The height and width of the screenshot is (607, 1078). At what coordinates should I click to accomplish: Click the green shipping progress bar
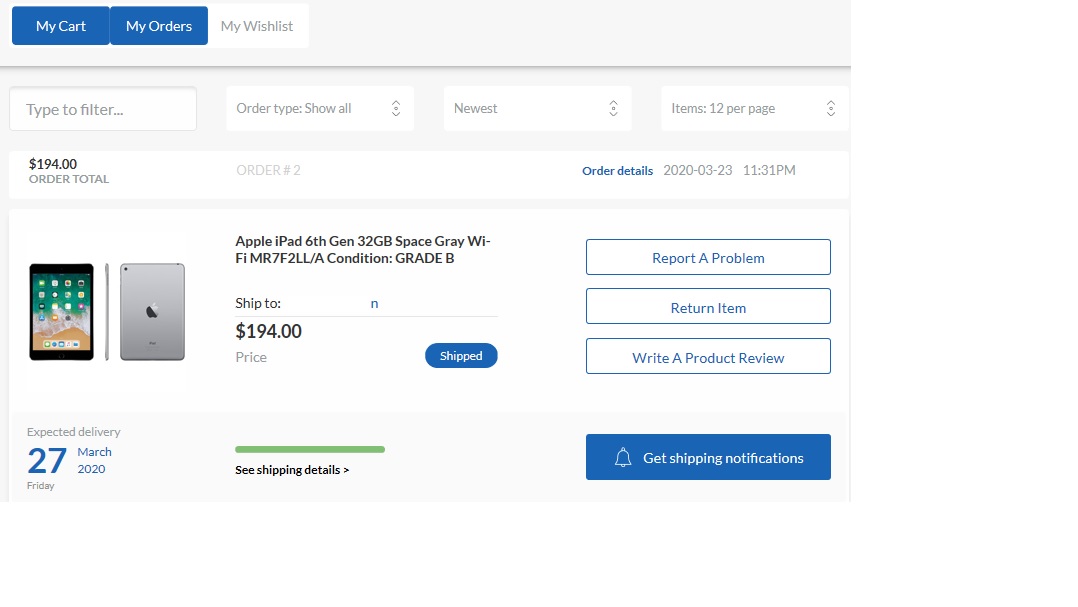pyautogui.click(x=310, y=450)
